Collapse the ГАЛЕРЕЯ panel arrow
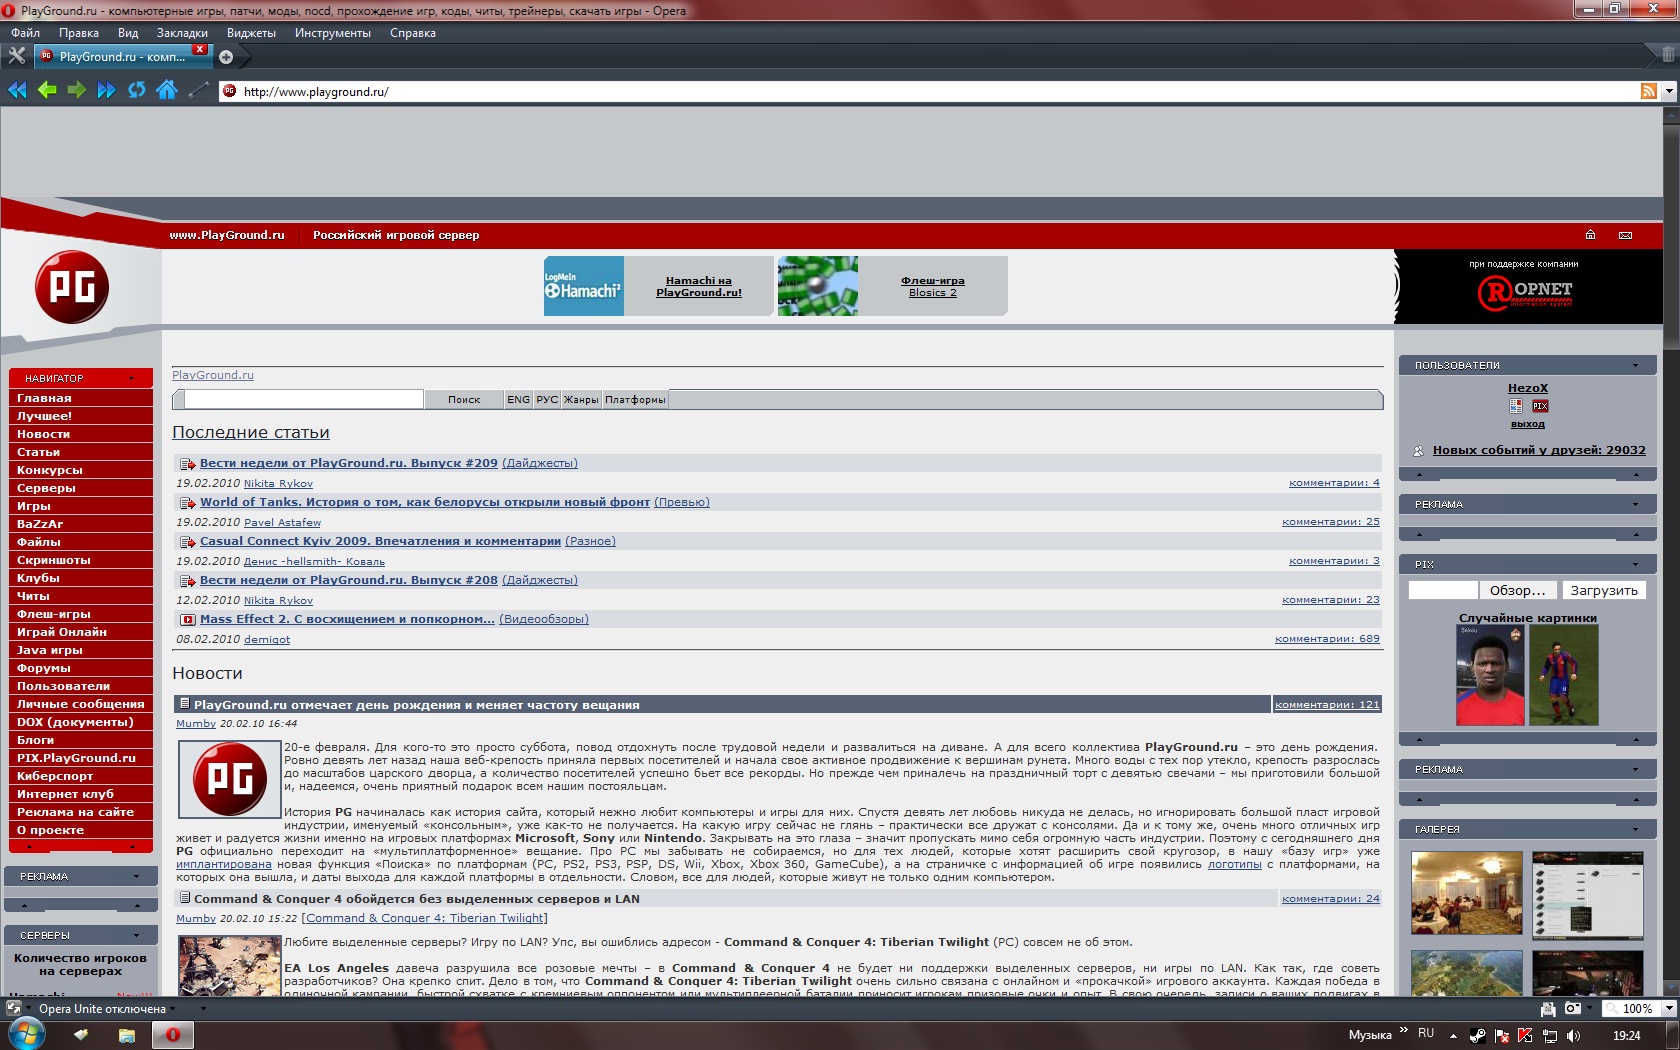The image size is (1680, 1050). (x=1635, y=829)
